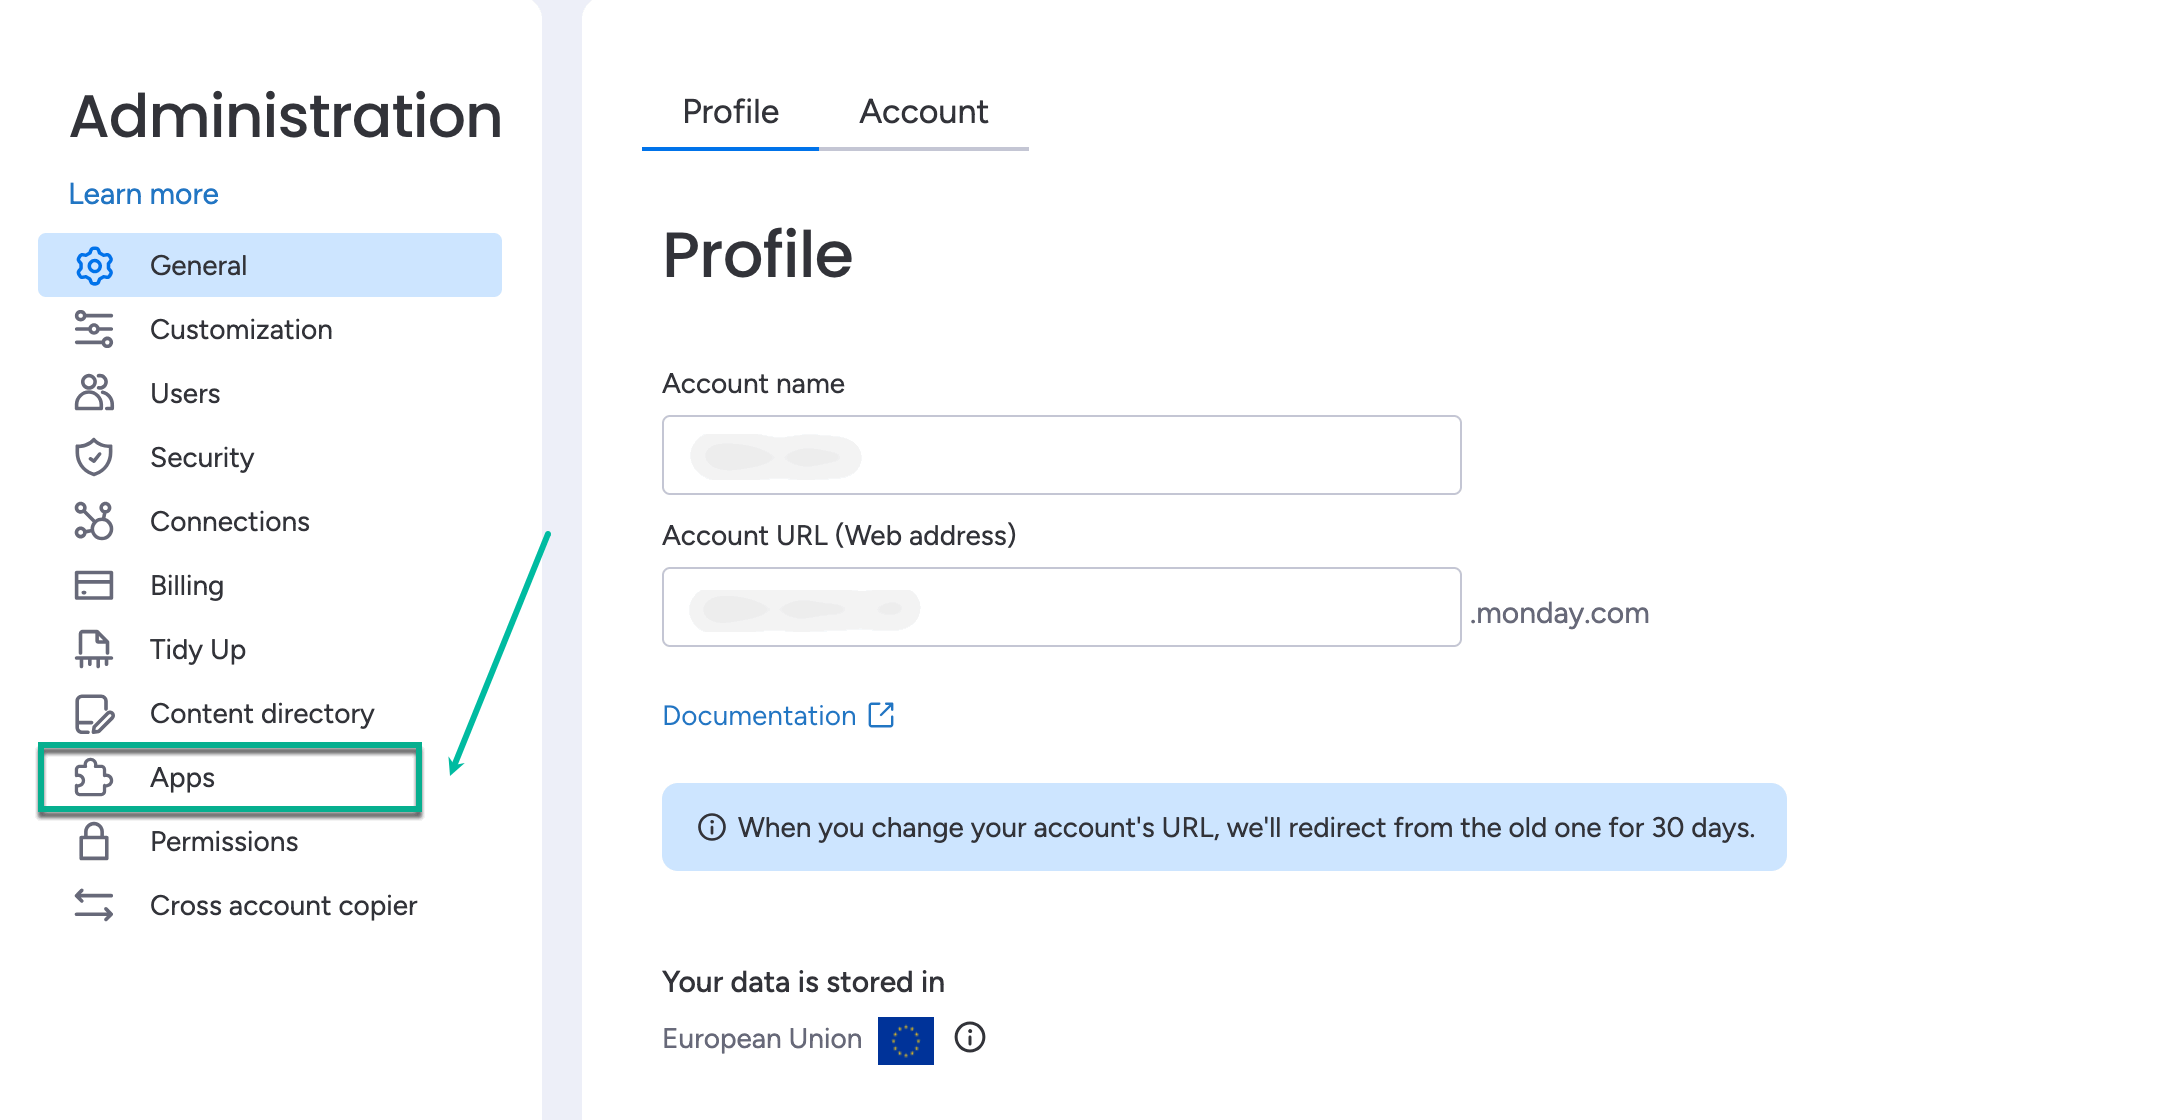Screen dimensions: 2174x1120
Task: Open Customization sliders icon
Action: tap(94, 330)
